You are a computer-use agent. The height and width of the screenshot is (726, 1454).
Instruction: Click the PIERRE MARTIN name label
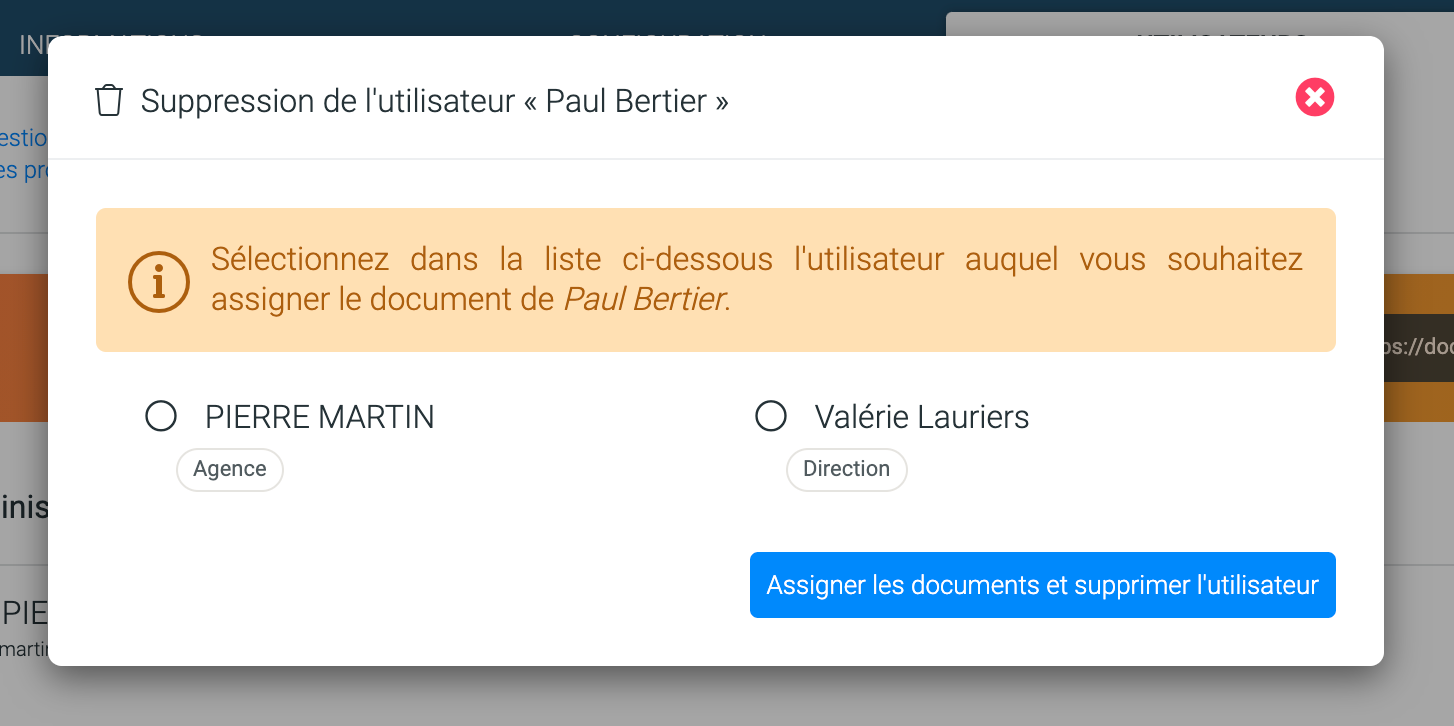(319, 417)
